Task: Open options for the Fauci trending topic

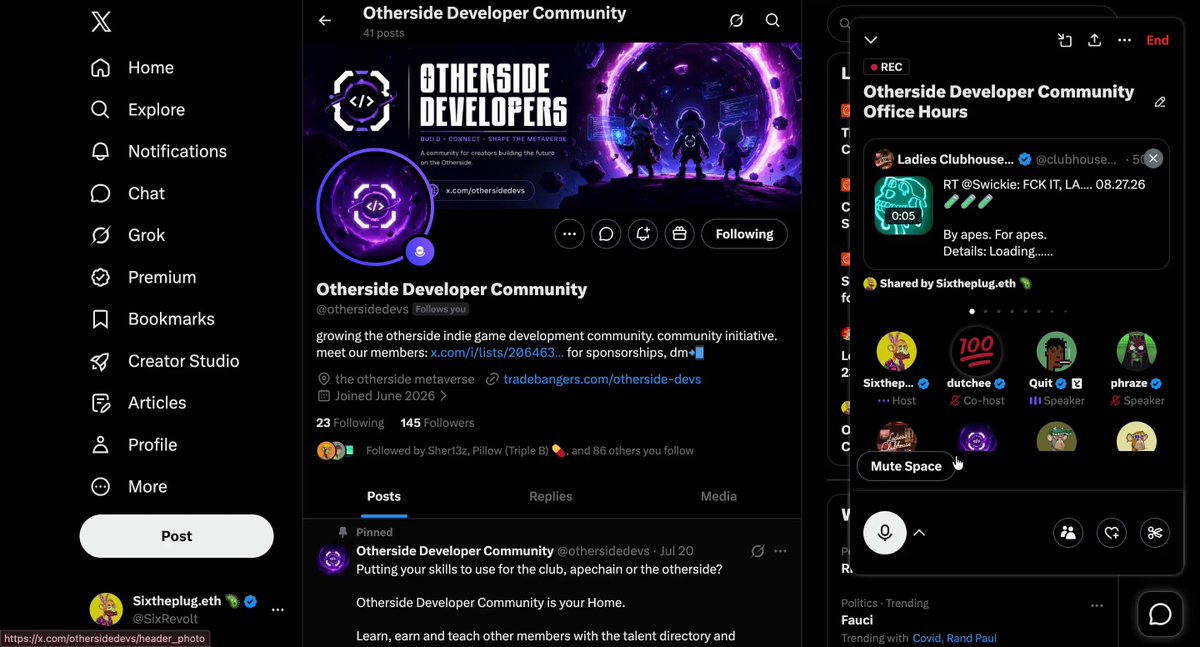Action: coord(1098,605)
